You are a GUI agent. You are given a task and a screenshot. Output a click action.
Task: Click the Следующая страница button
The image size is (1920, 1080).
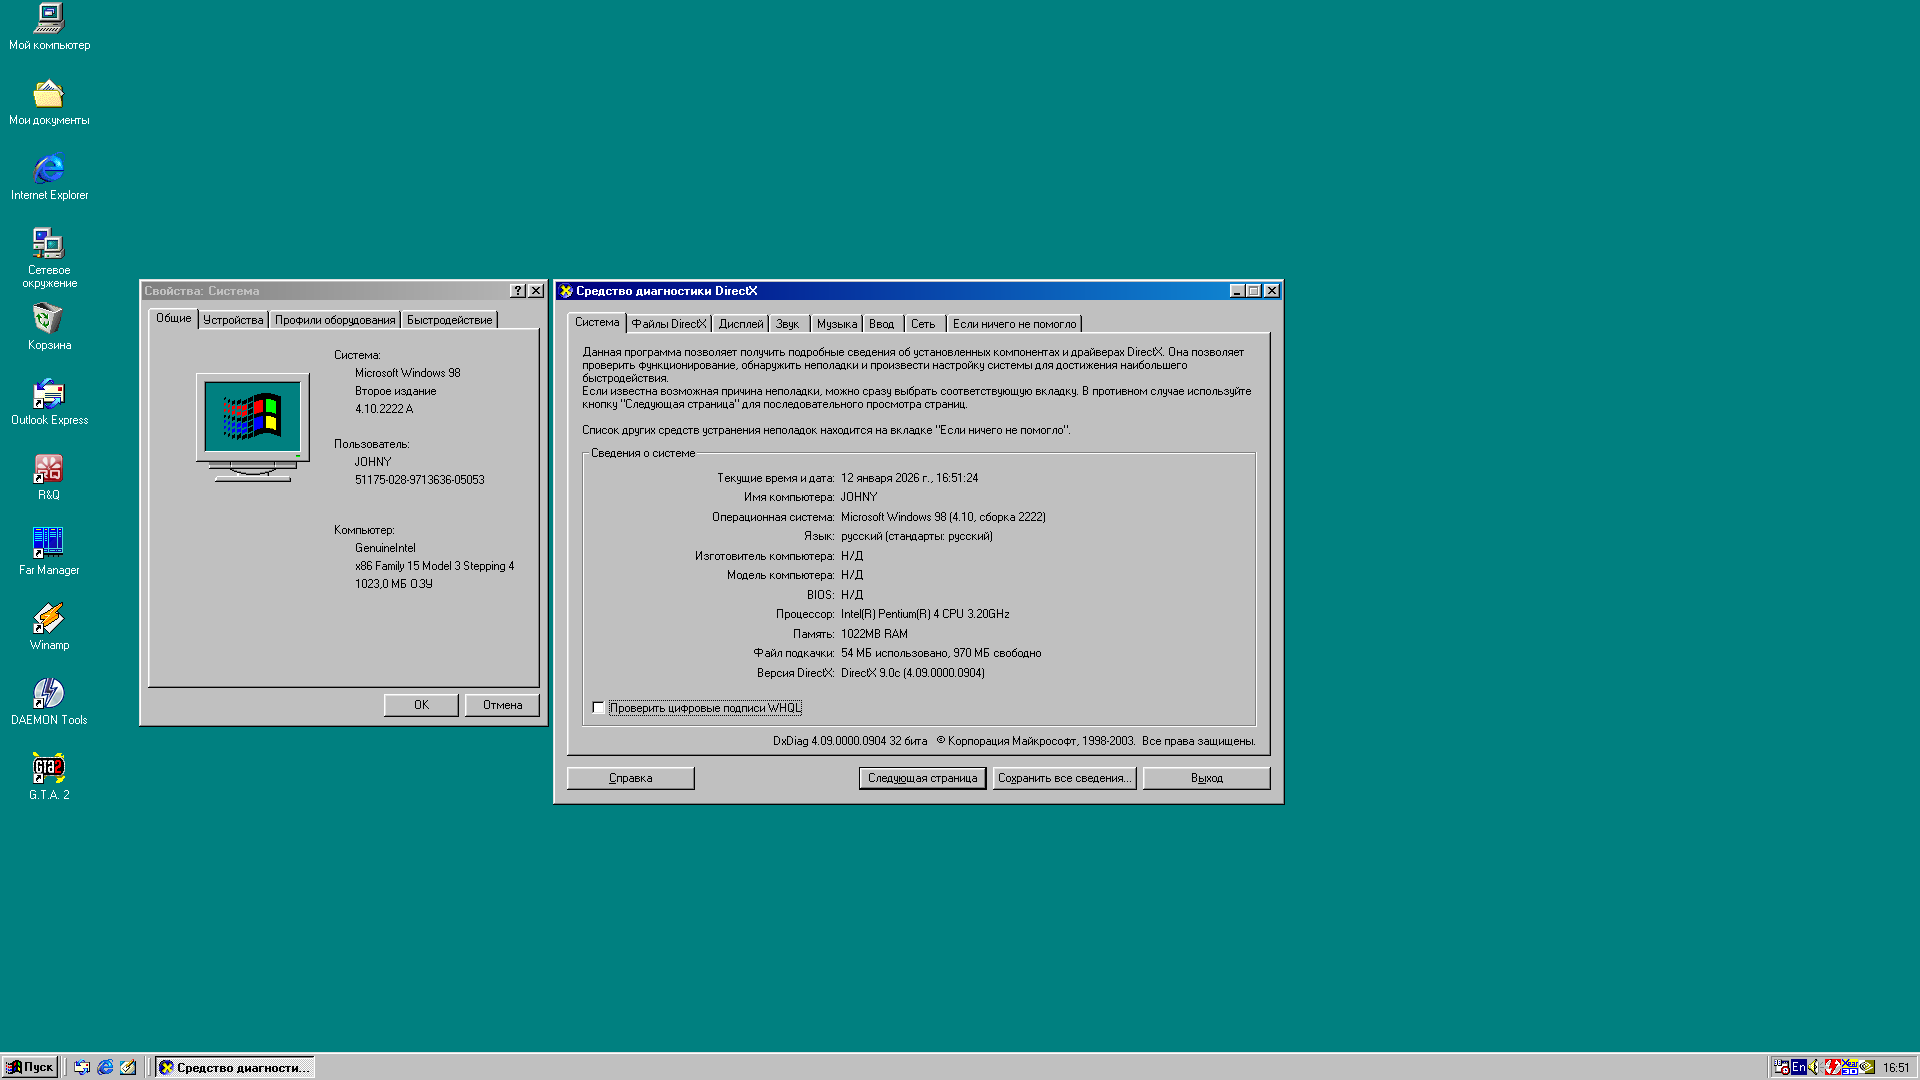coord(922,778)
